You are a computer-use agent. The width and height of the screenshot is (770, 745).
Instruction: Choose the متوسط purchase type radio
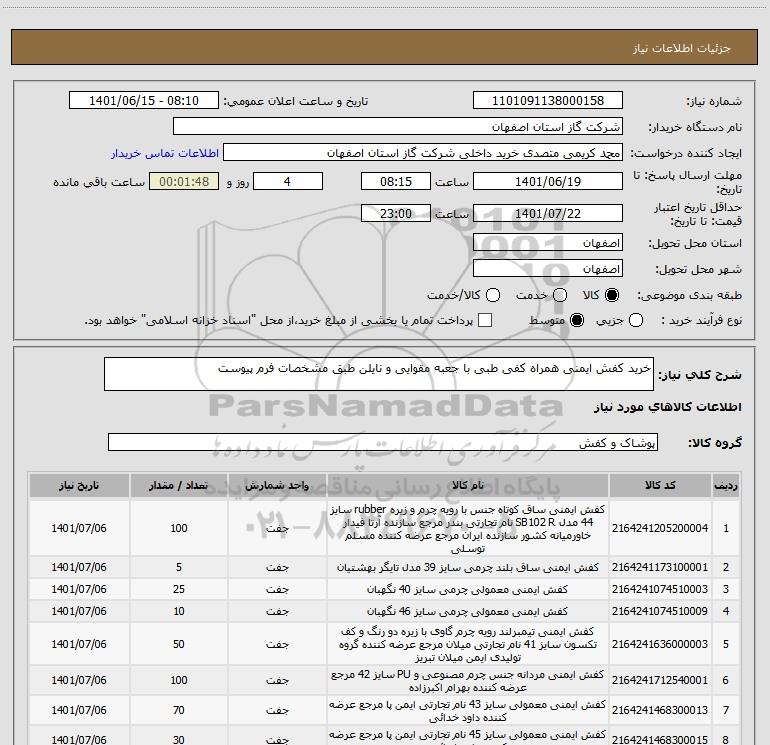pos(577,320)
